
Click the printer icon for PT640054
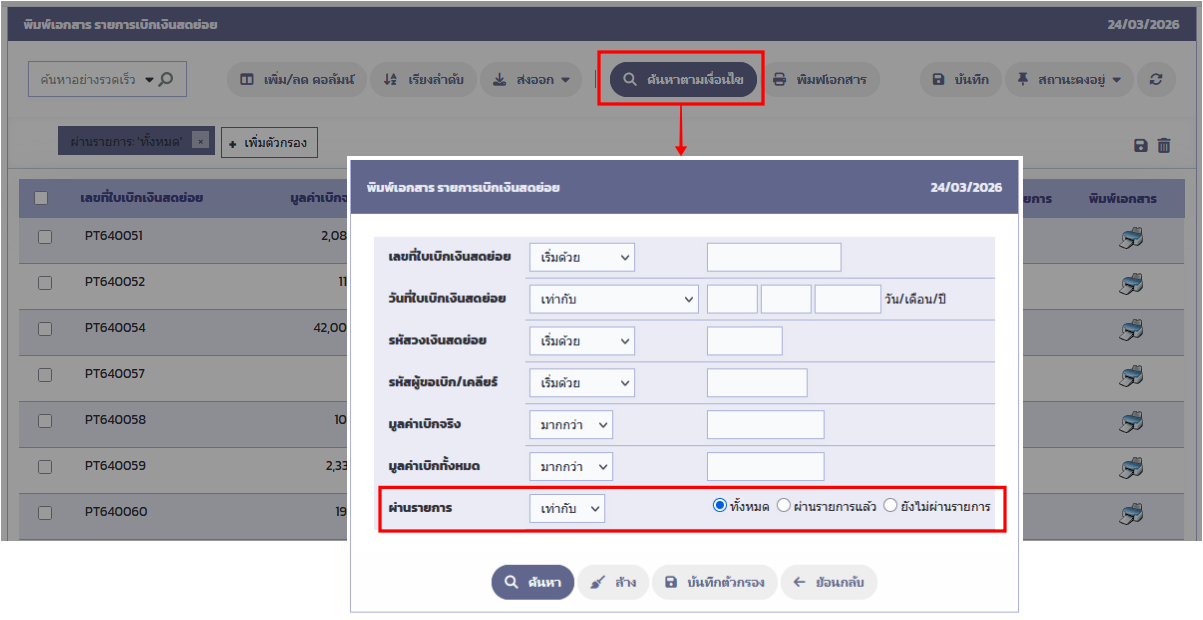(1131, 329)
